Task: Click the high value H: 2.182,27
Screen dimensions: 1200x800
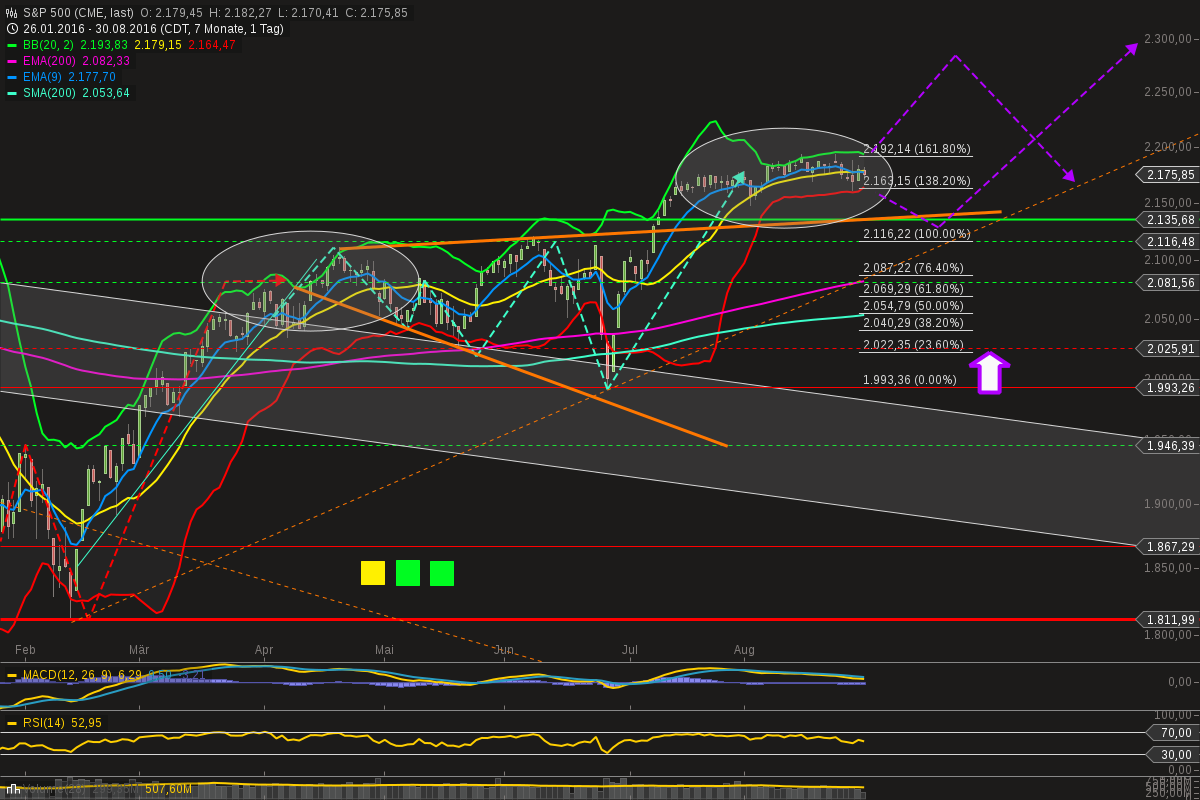Action: (239, 13)
